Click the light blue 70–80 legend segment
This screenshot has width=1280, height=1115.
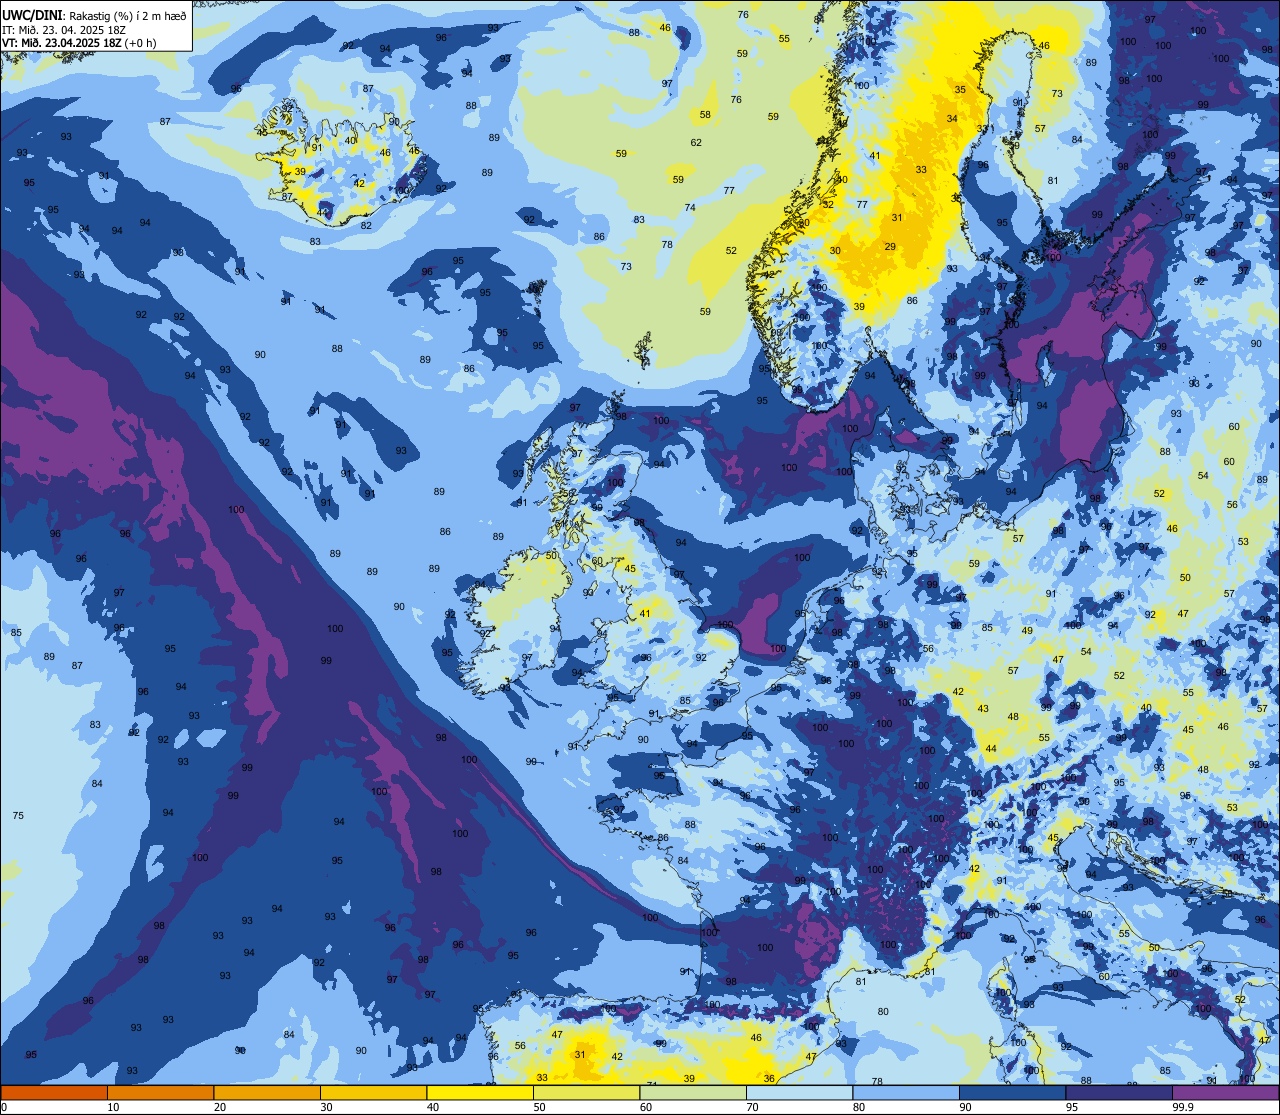(x=799, y=1092)
